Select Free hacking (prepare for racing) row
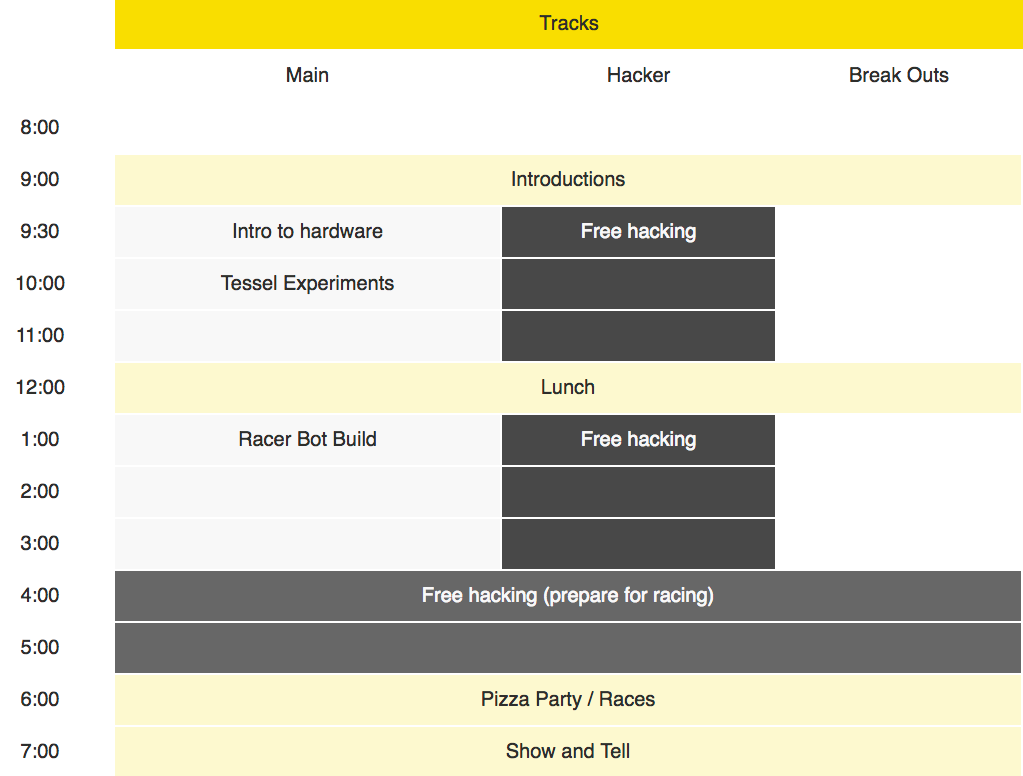1023x776 pixels. point(568,596)
